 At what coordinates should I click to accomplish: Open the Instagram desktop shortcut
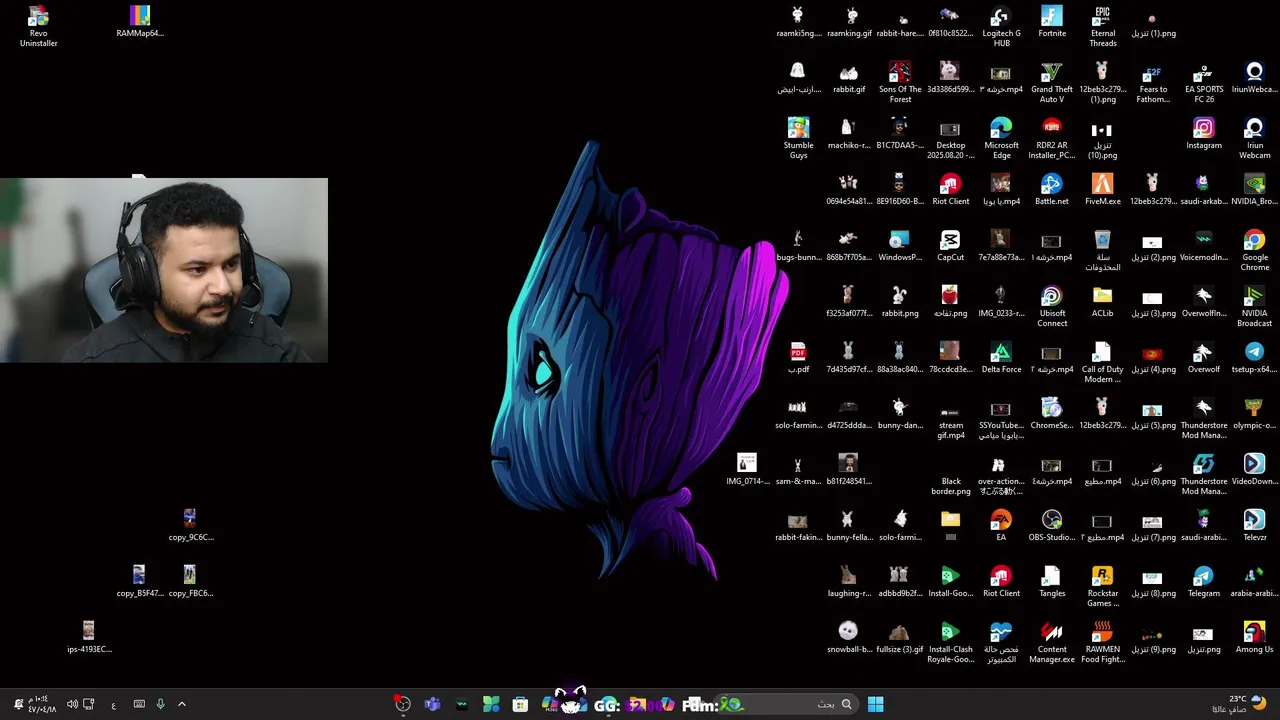coord(1204,134)
